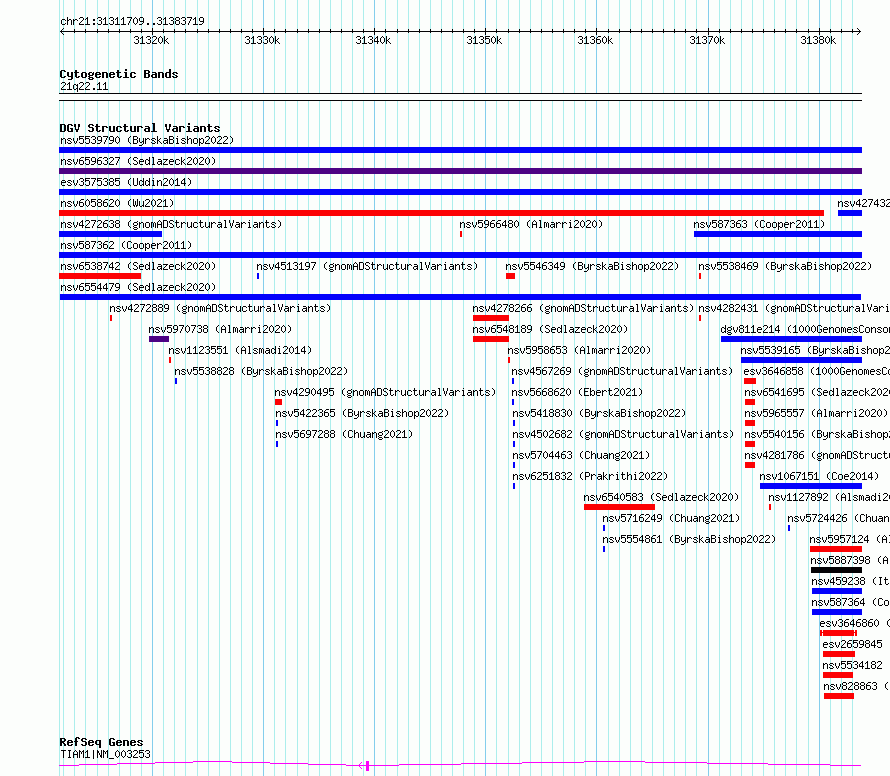Open the esv2659845 variant label
The width and height of the screenshot is (890, 776).
tap(853, 644)
